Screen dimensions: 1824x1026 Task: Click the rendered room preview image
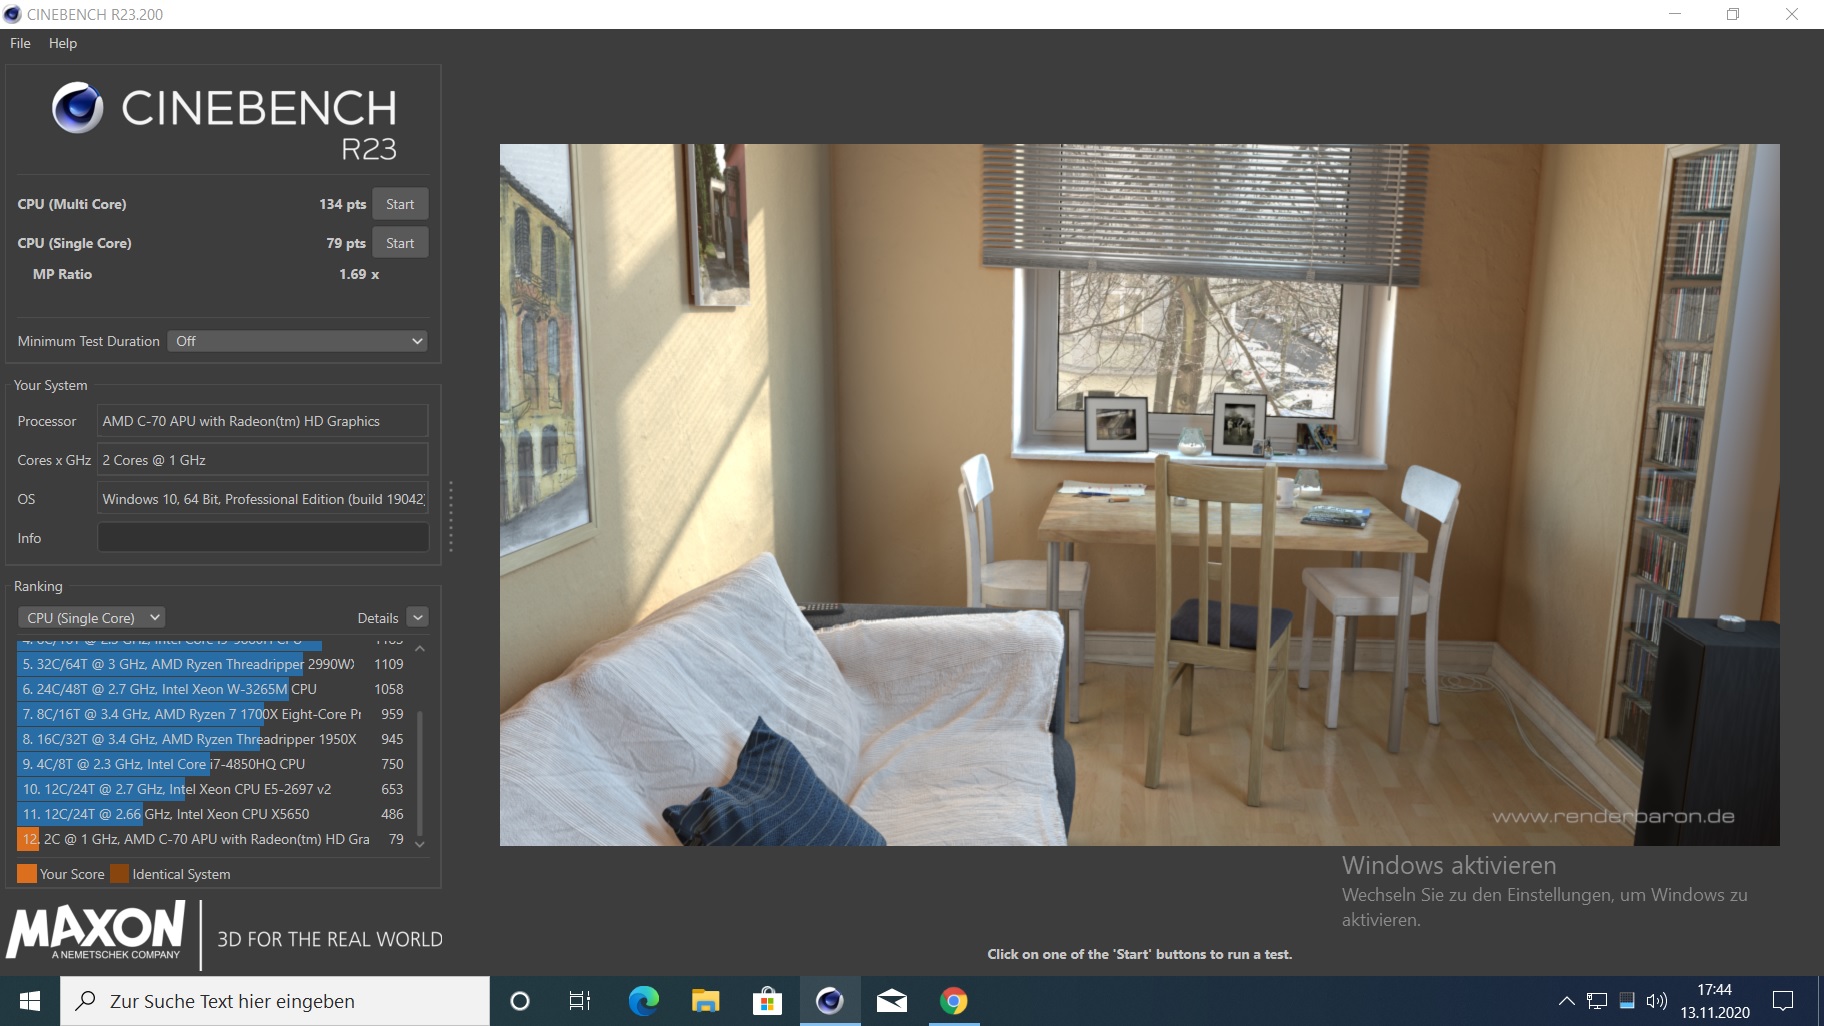coord(1139,495)
